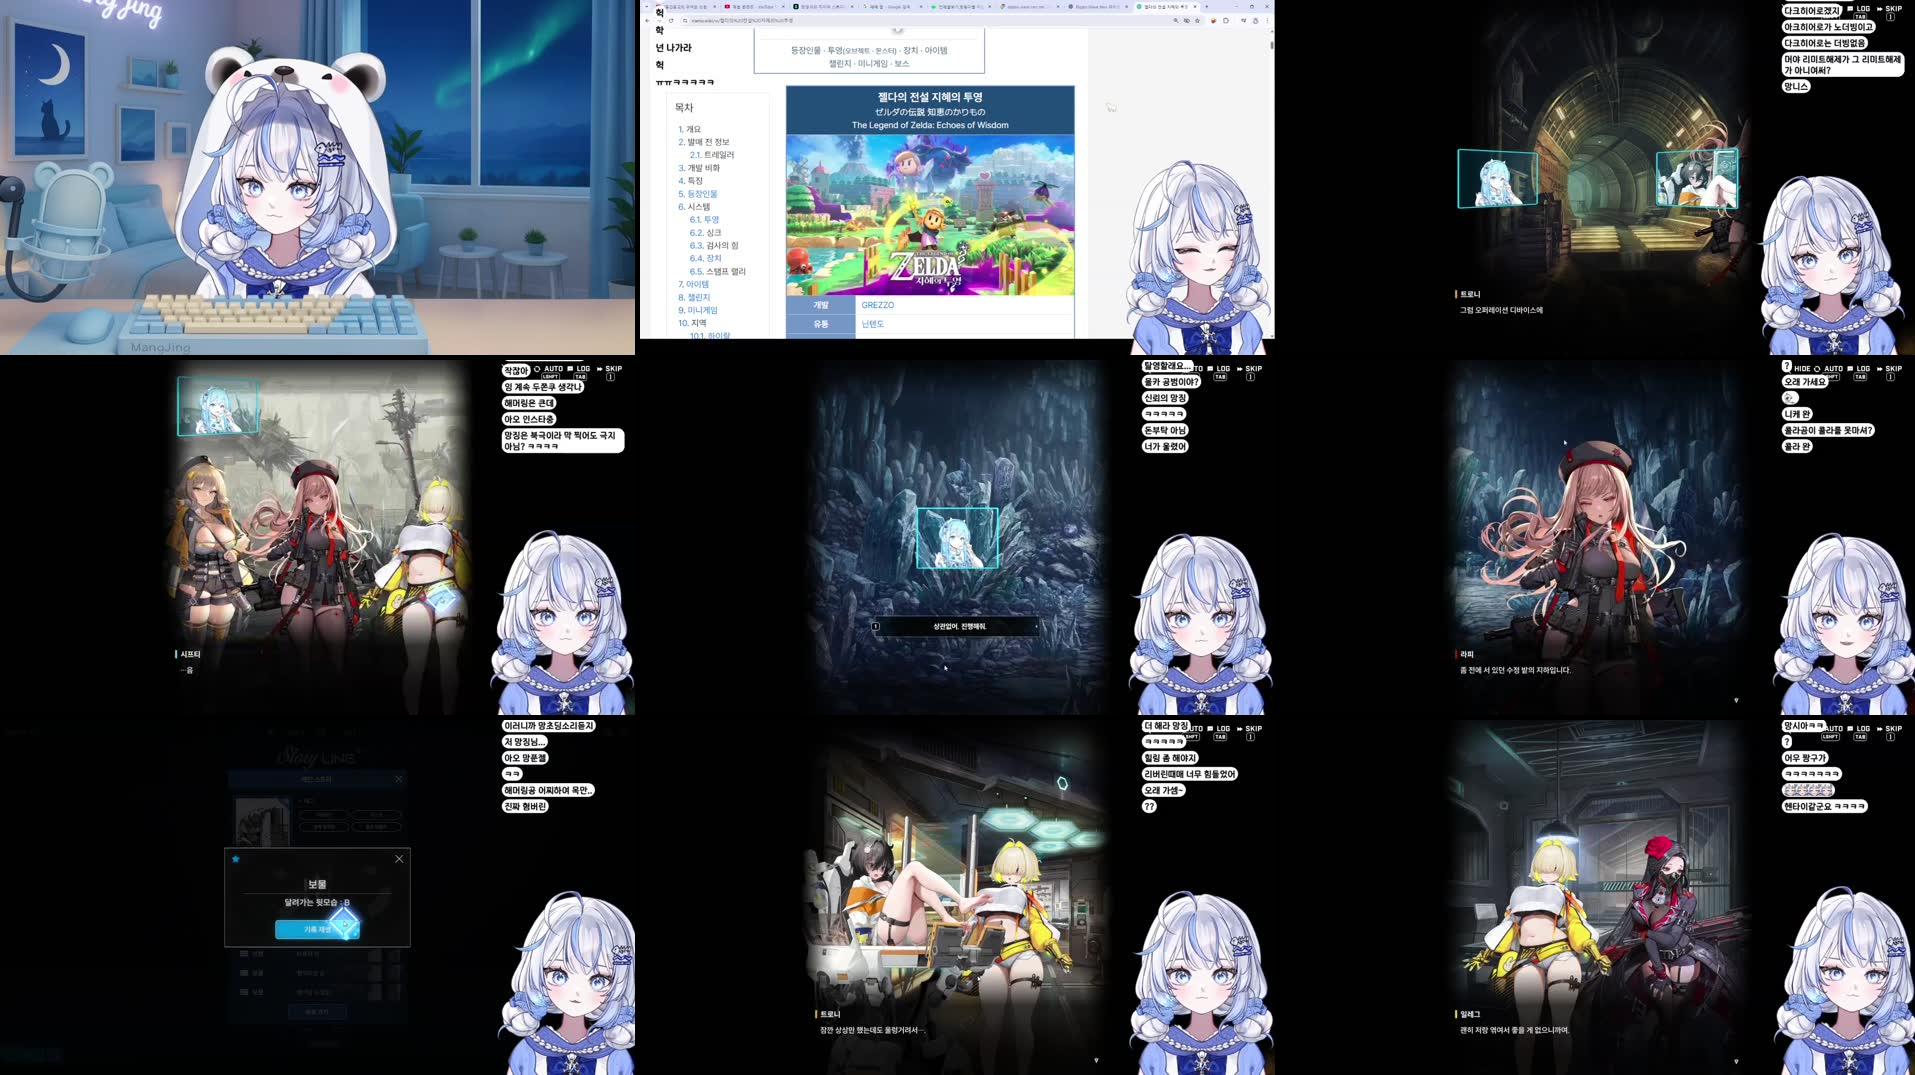Reload the namu.wiki page with refresh icon

[671, 19]
